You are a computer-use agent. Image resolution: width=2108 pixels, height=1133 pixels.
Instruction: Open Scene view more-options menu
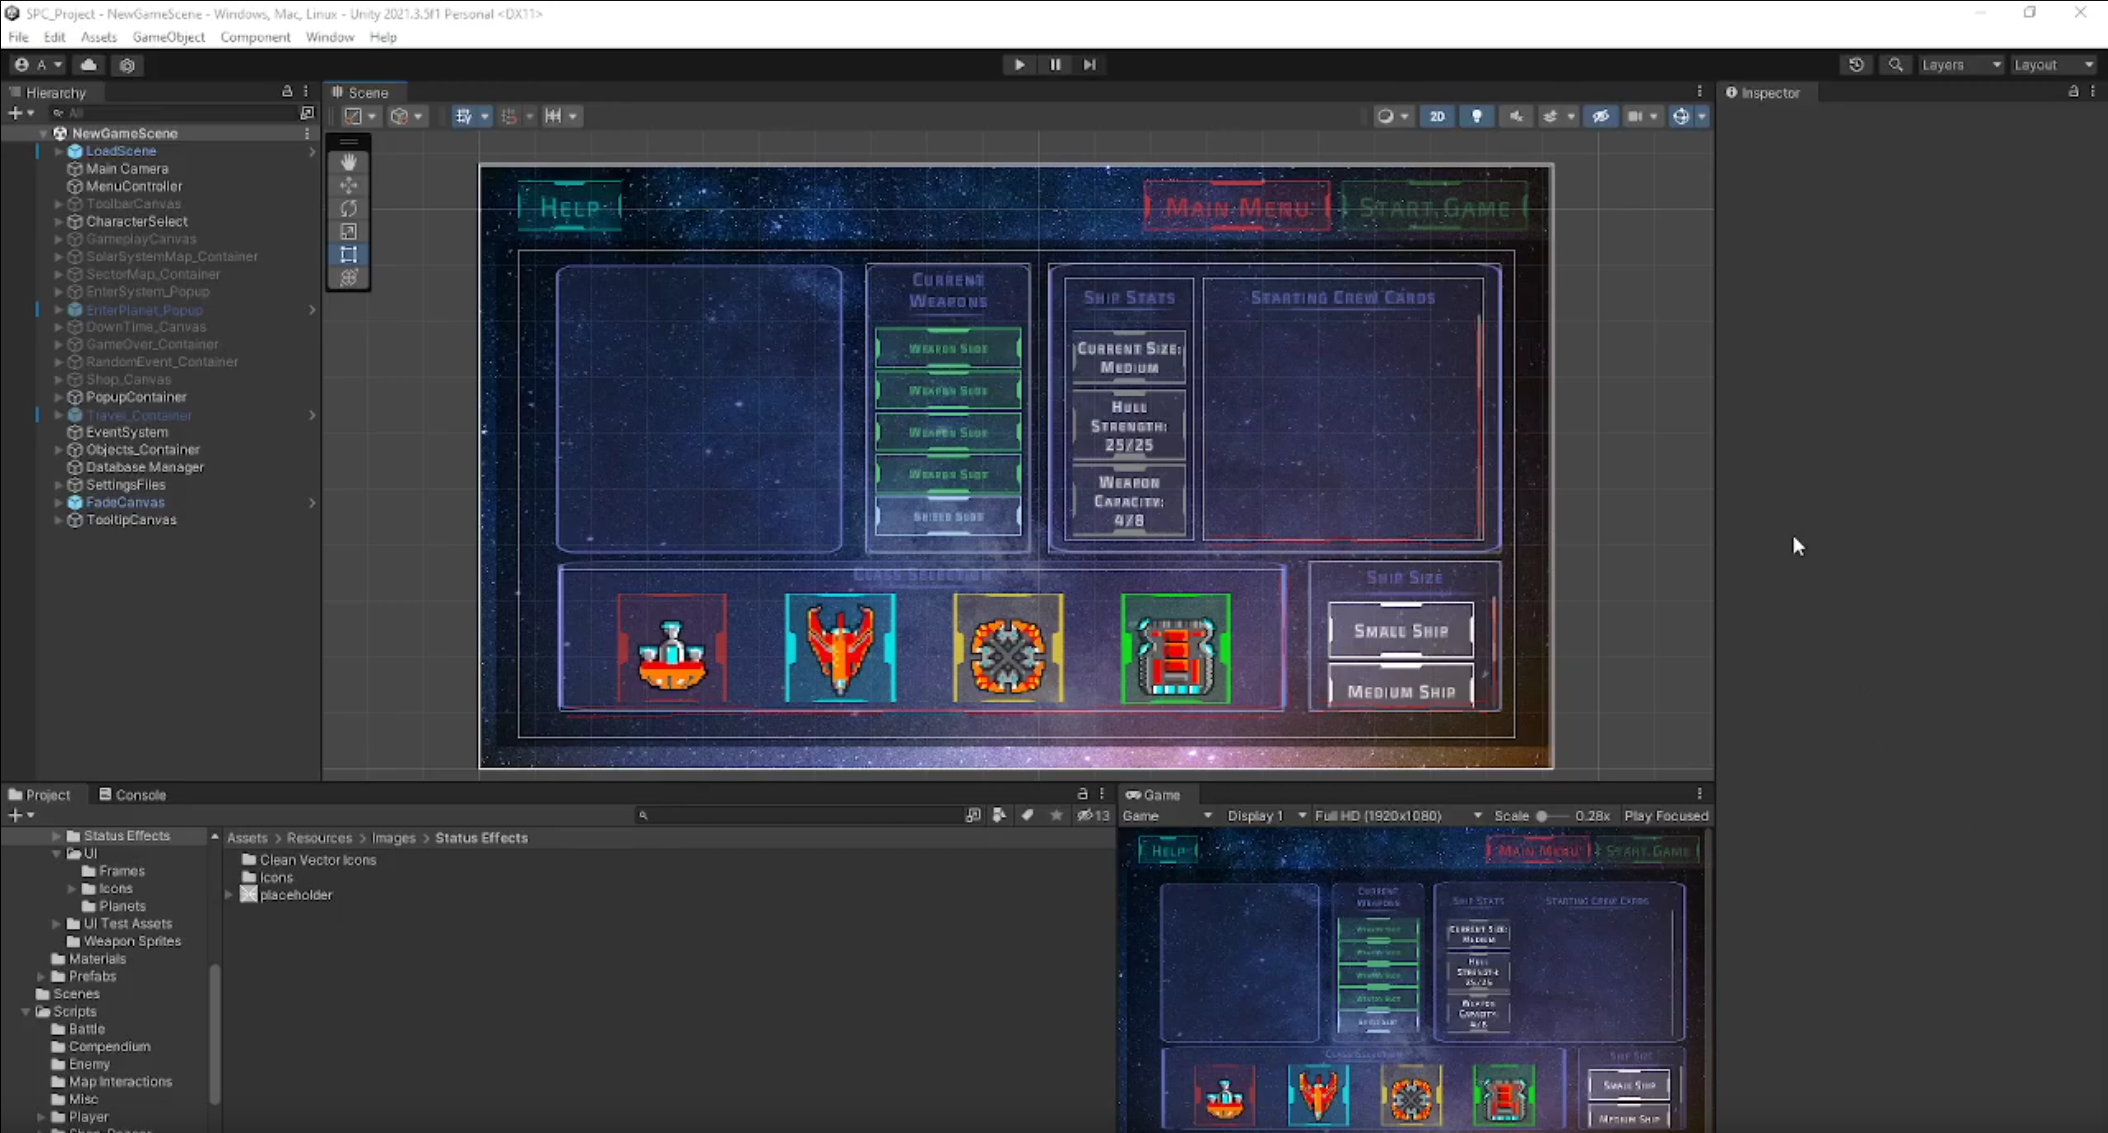[1699, 91]
